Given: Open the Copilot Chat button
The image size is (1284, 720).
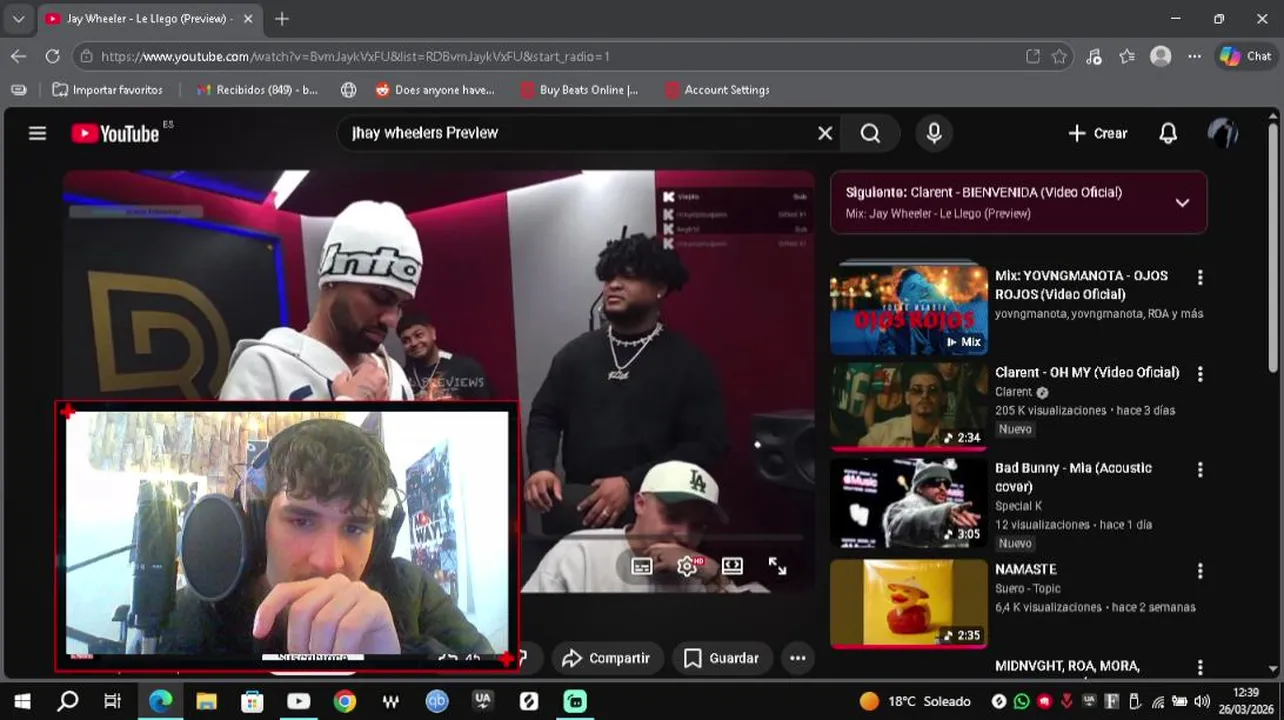Looking at the screenshot, I should point(1245,57).
